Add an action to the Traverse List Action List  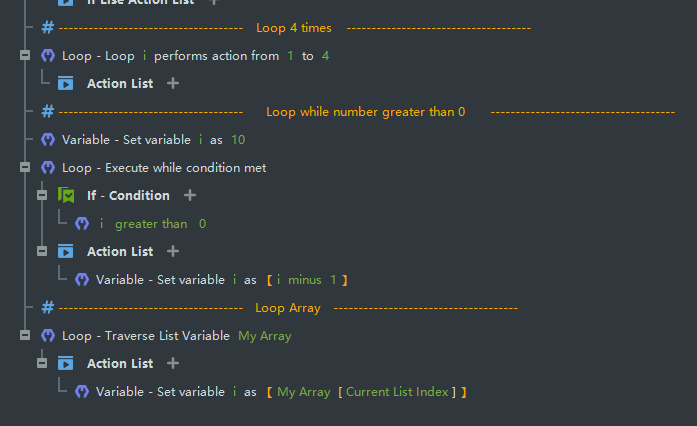click(173, 364)
